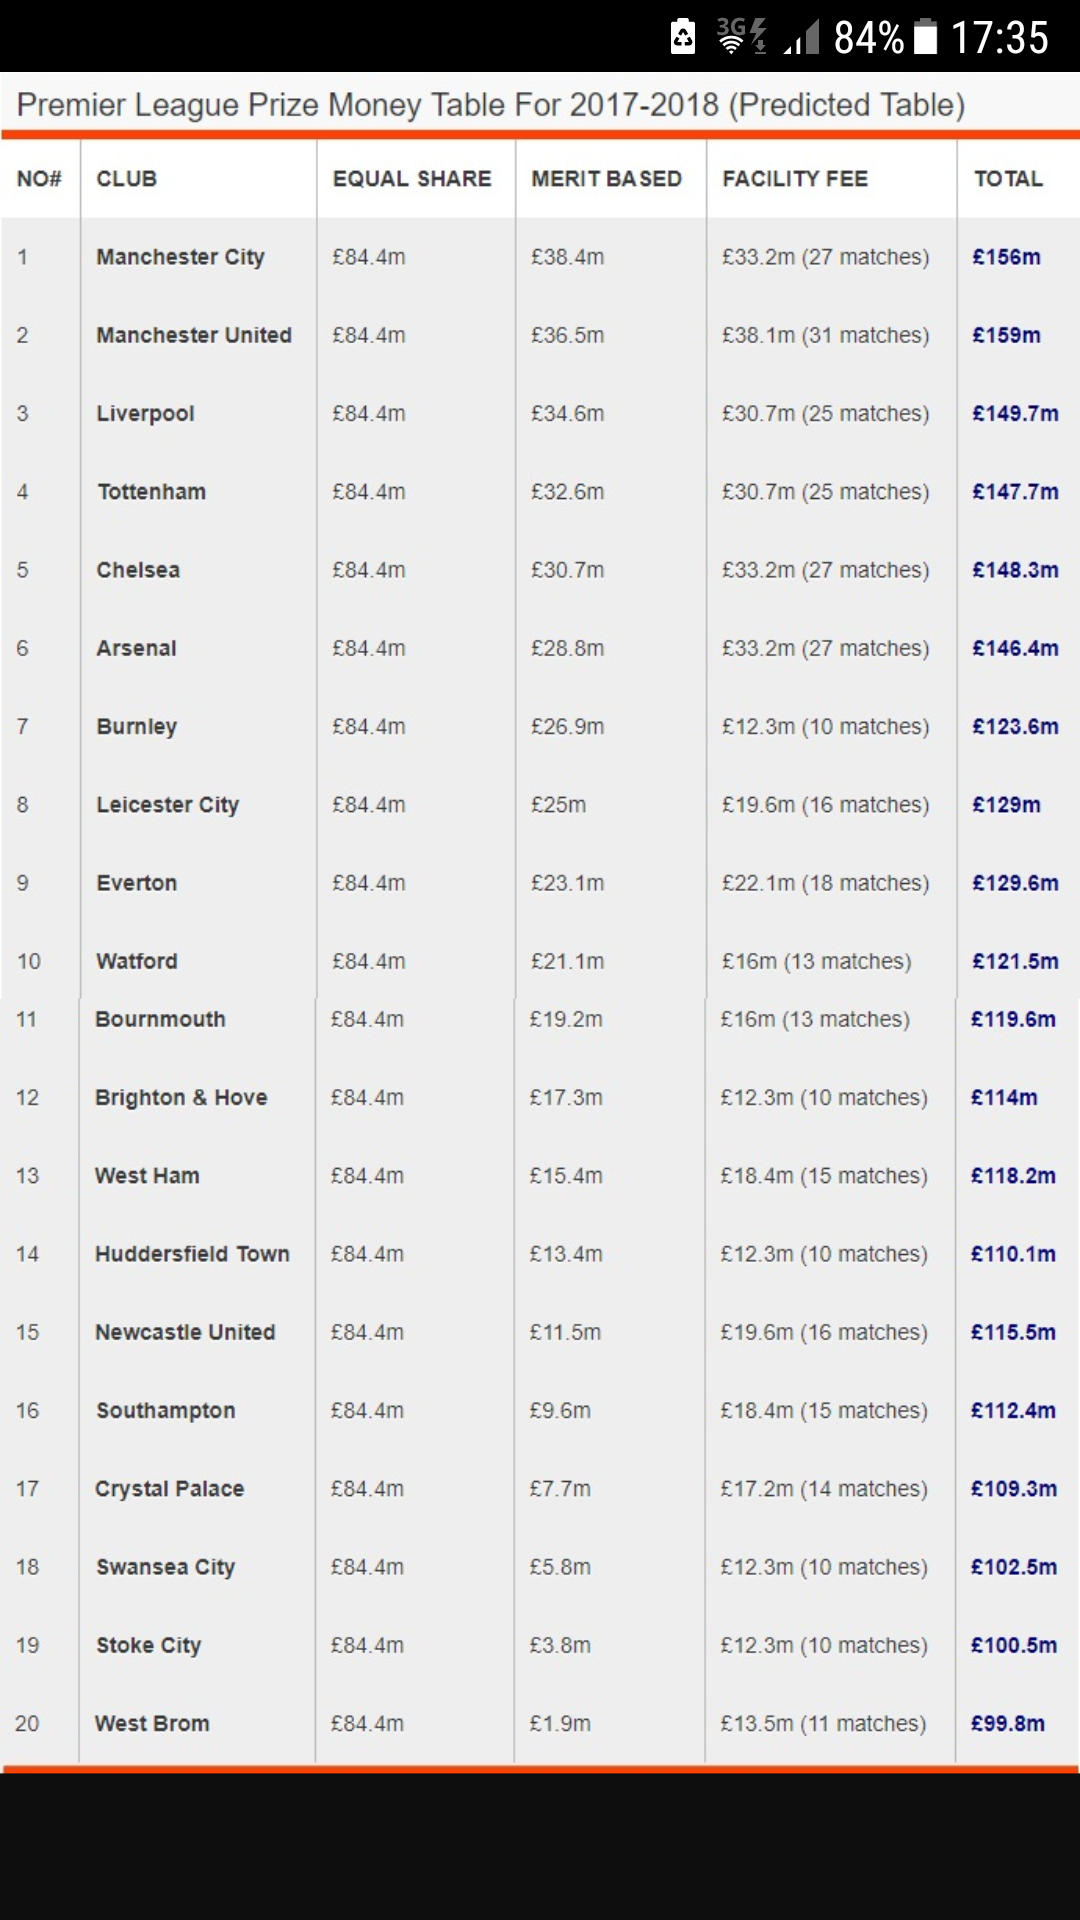The height and width of the screenshot is (1920, 1080).
Task: Click the Premier League Prize Money title
Action: tap(491, 104)
